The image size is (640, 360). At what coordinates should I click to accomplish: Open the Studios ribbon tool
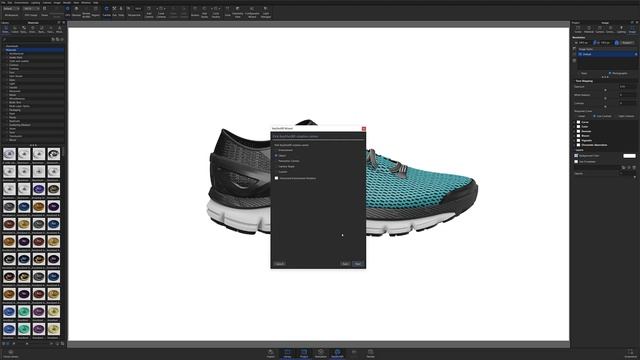(x=195, y=11)
